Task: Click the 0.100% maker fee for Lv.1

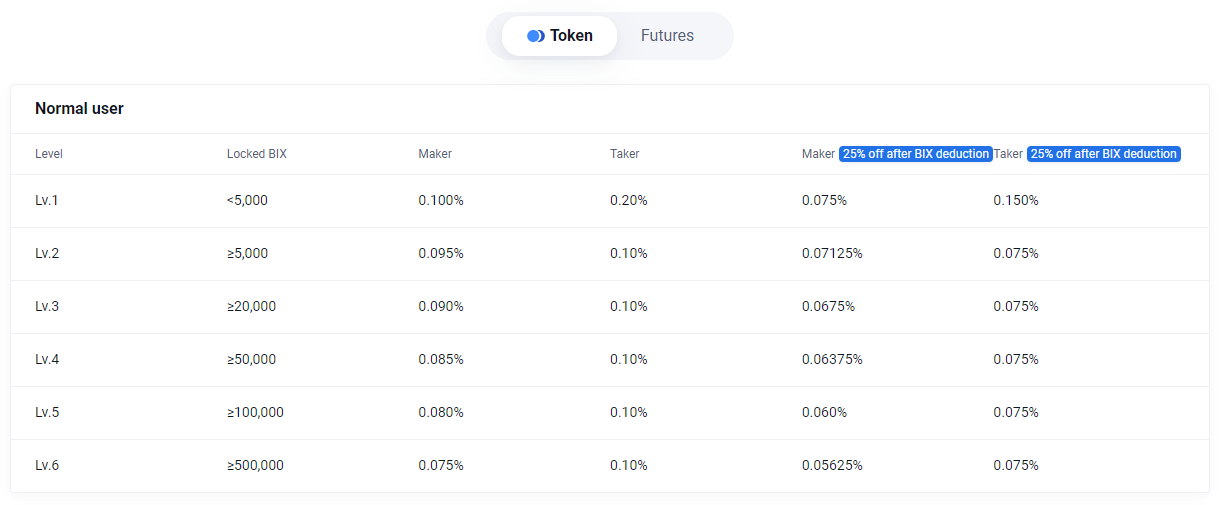Action: 441,200
